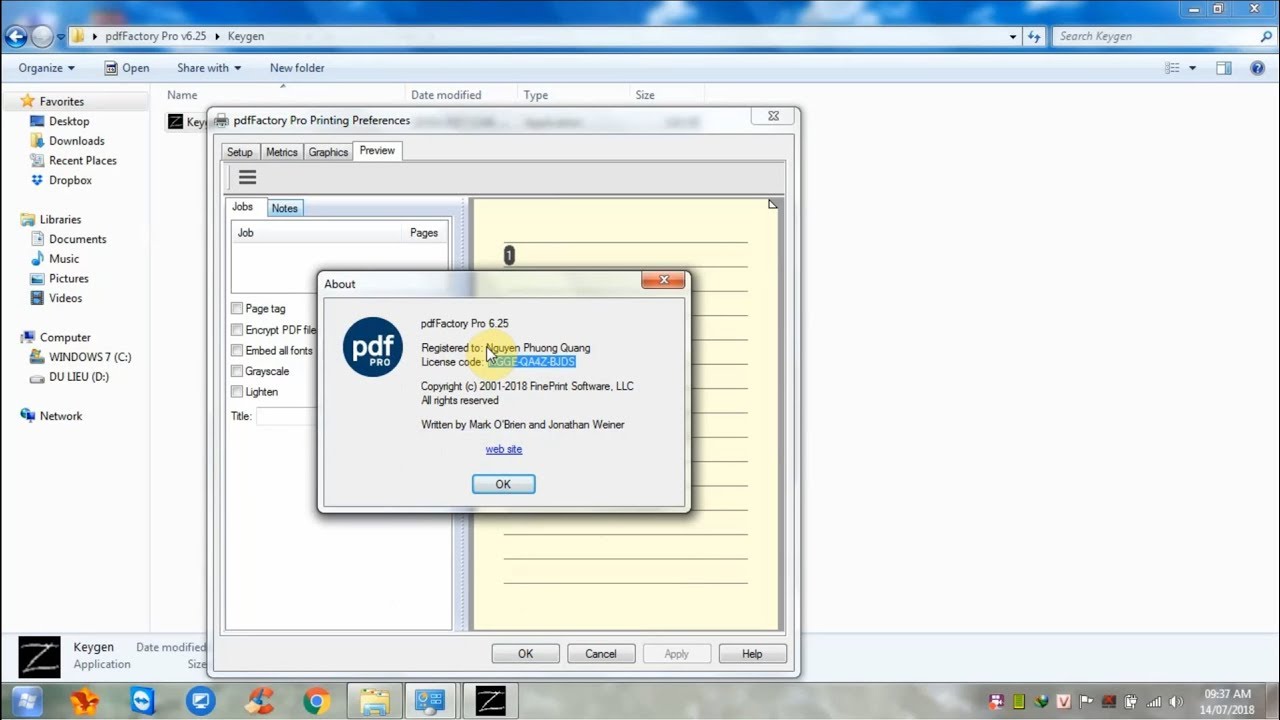Image resolution: width=1280 pixels, height=720 pixels.
Task: Click the pdf PRO logo in About dialog
Action: point(372,347)
